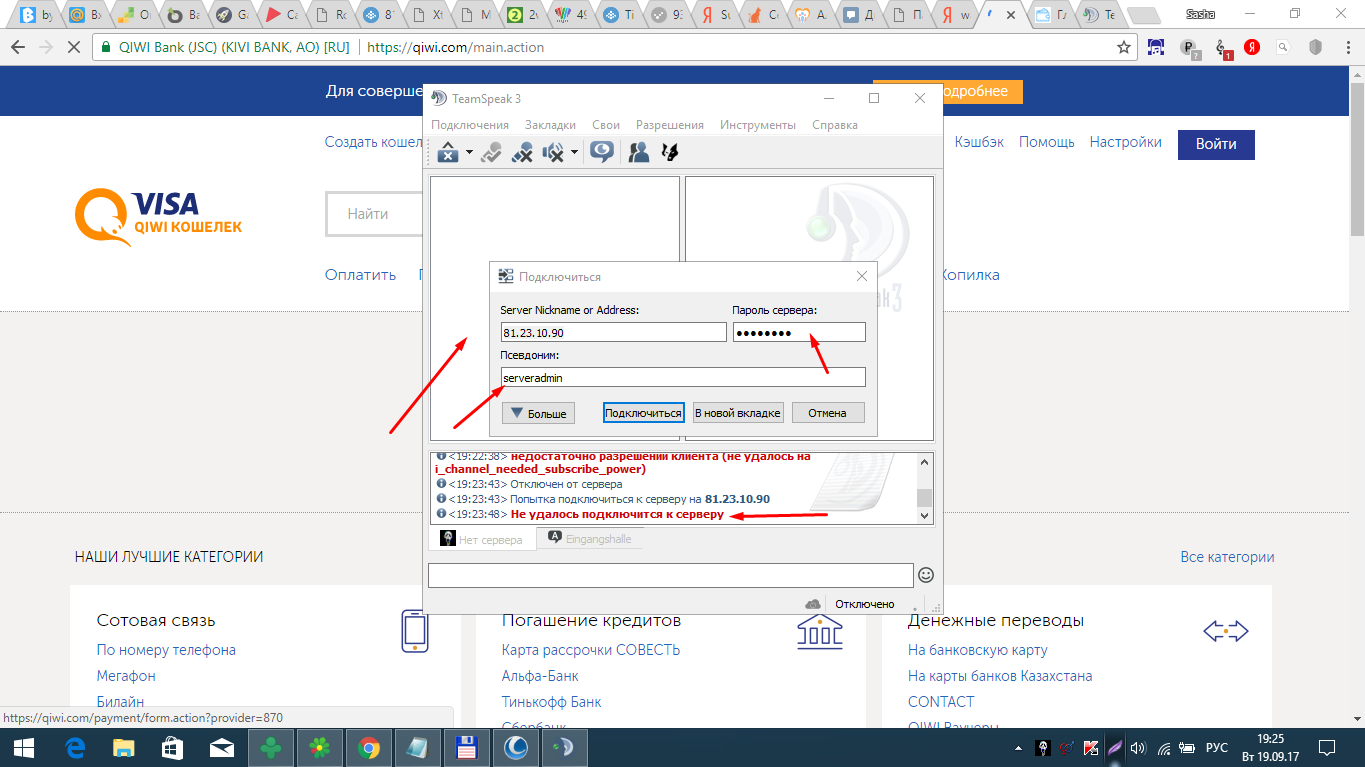
Task: Open the Помощь link on QIWI
Action: click(1047, 142)
